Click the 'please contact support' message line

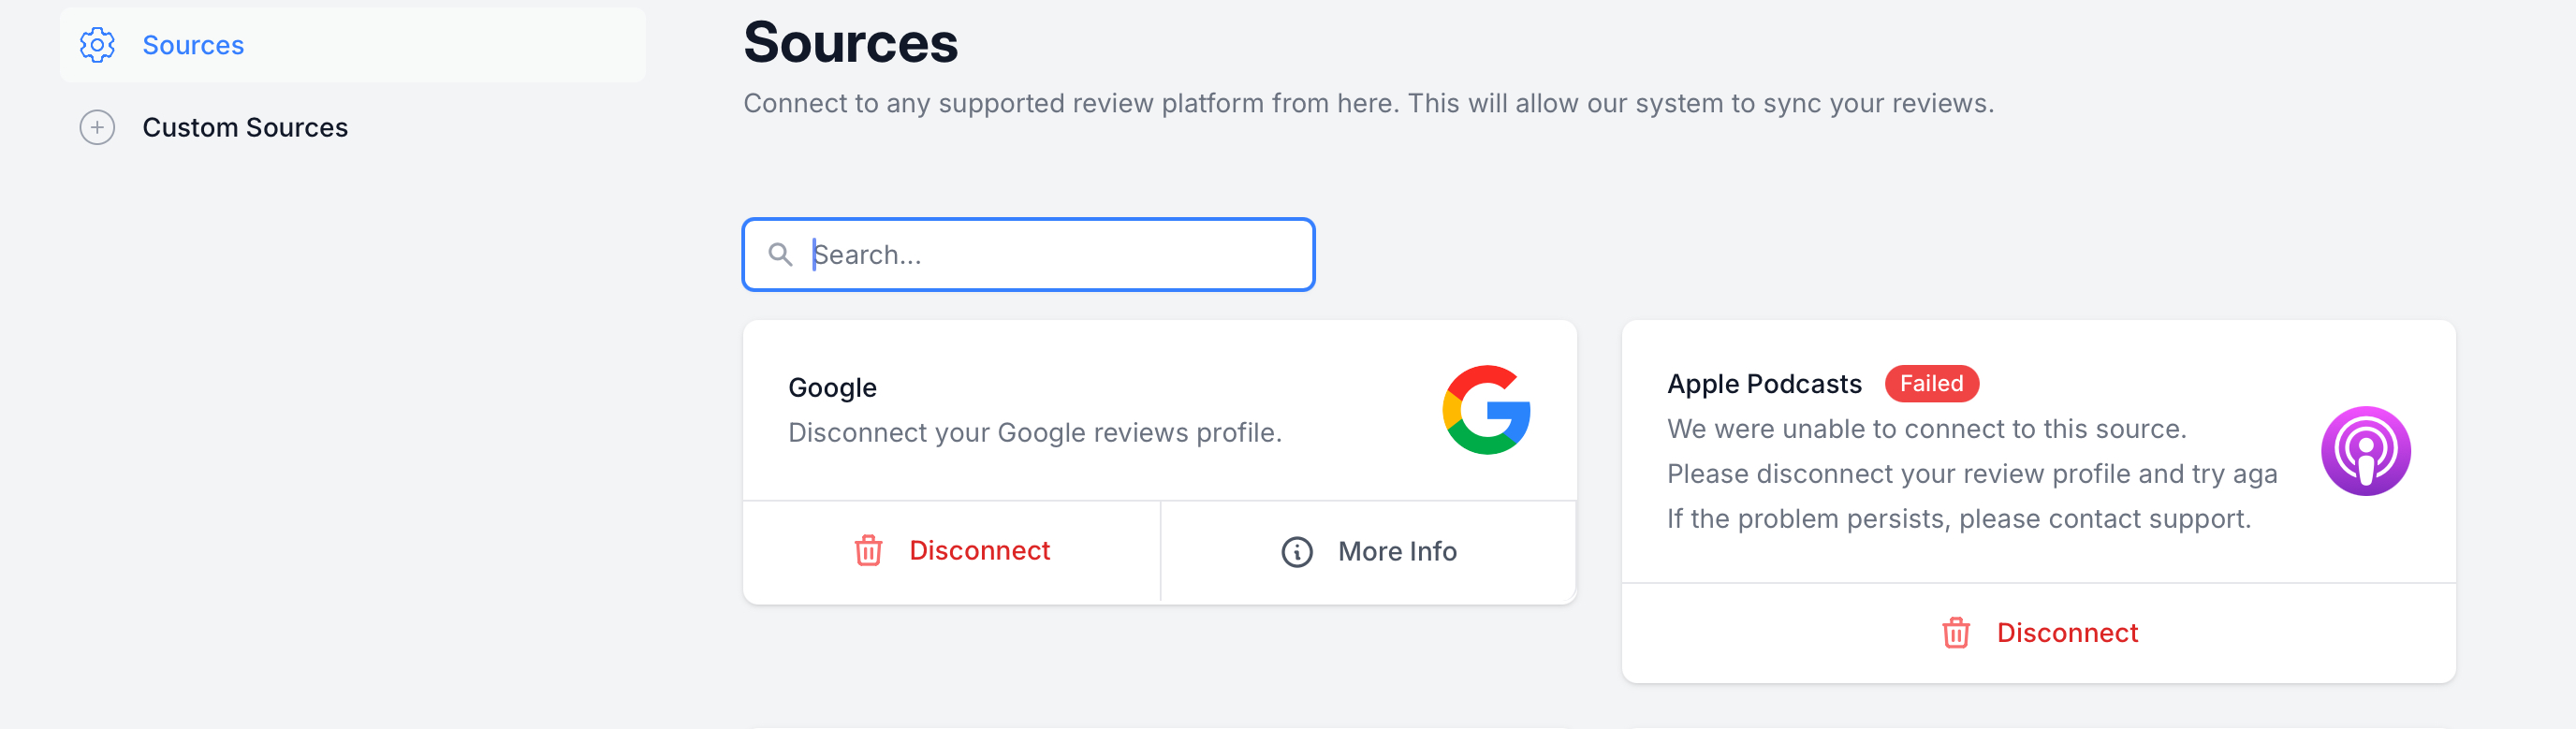coord(1958,519)
